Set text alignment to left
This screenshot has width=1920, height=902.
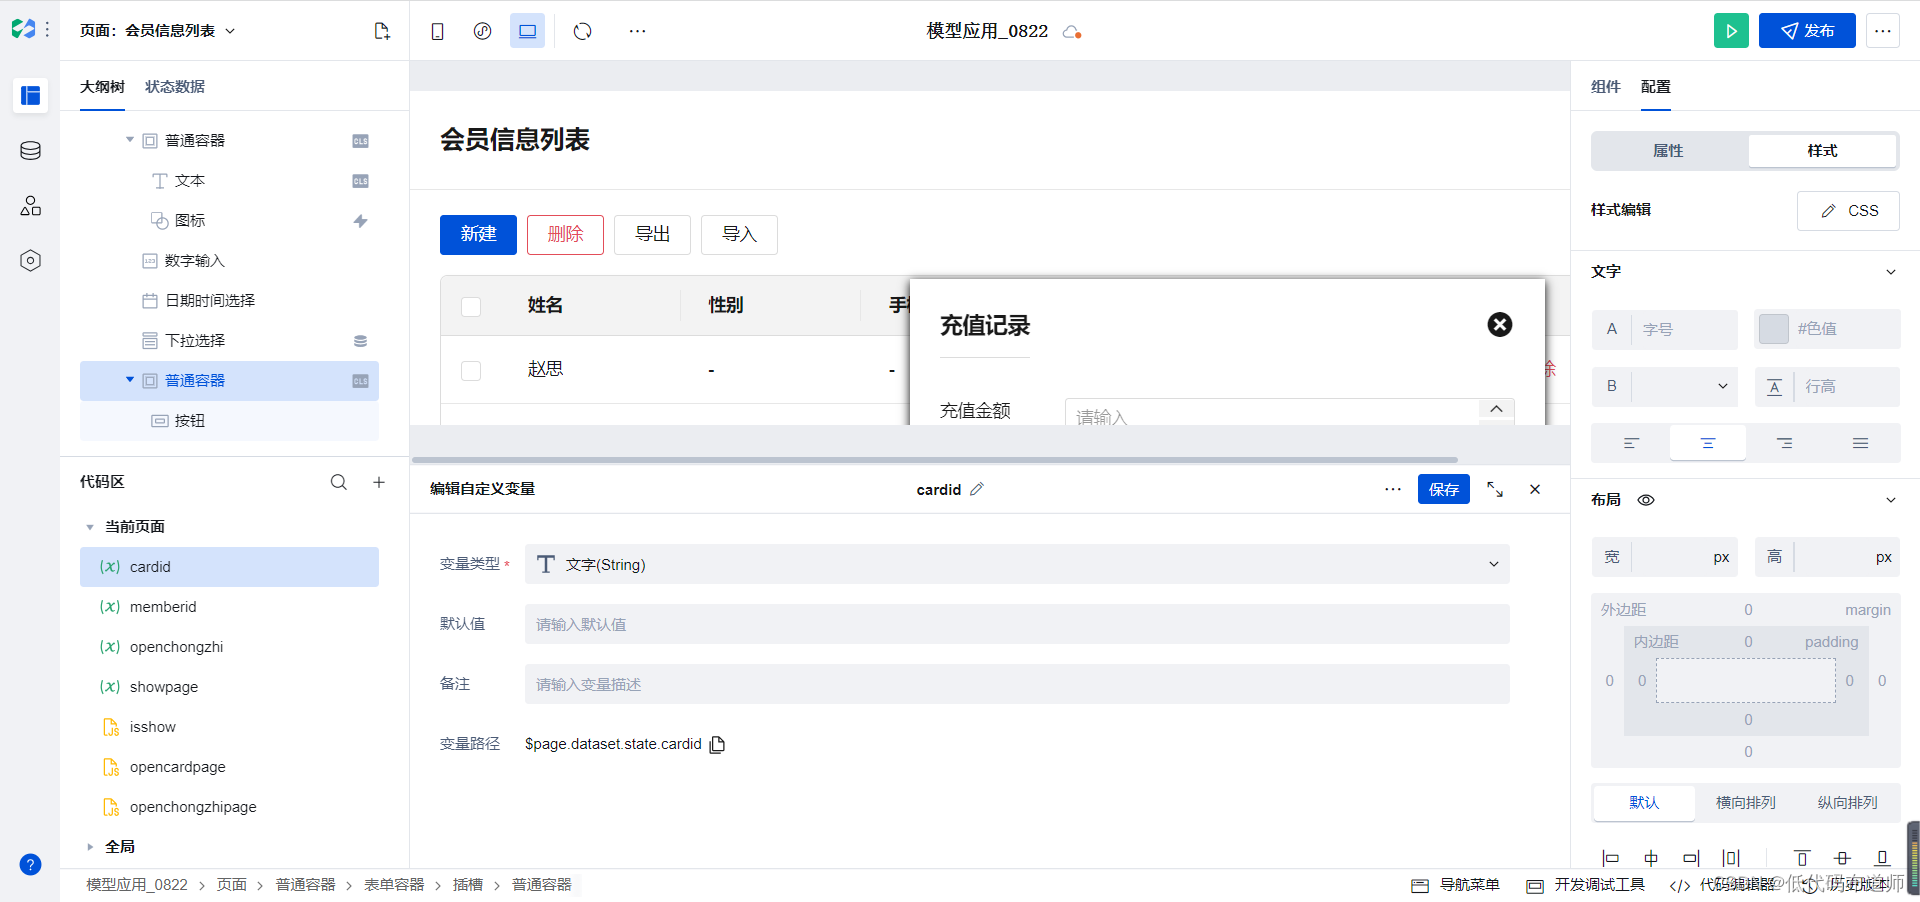pyautogui.click(x=1631, y=443)
